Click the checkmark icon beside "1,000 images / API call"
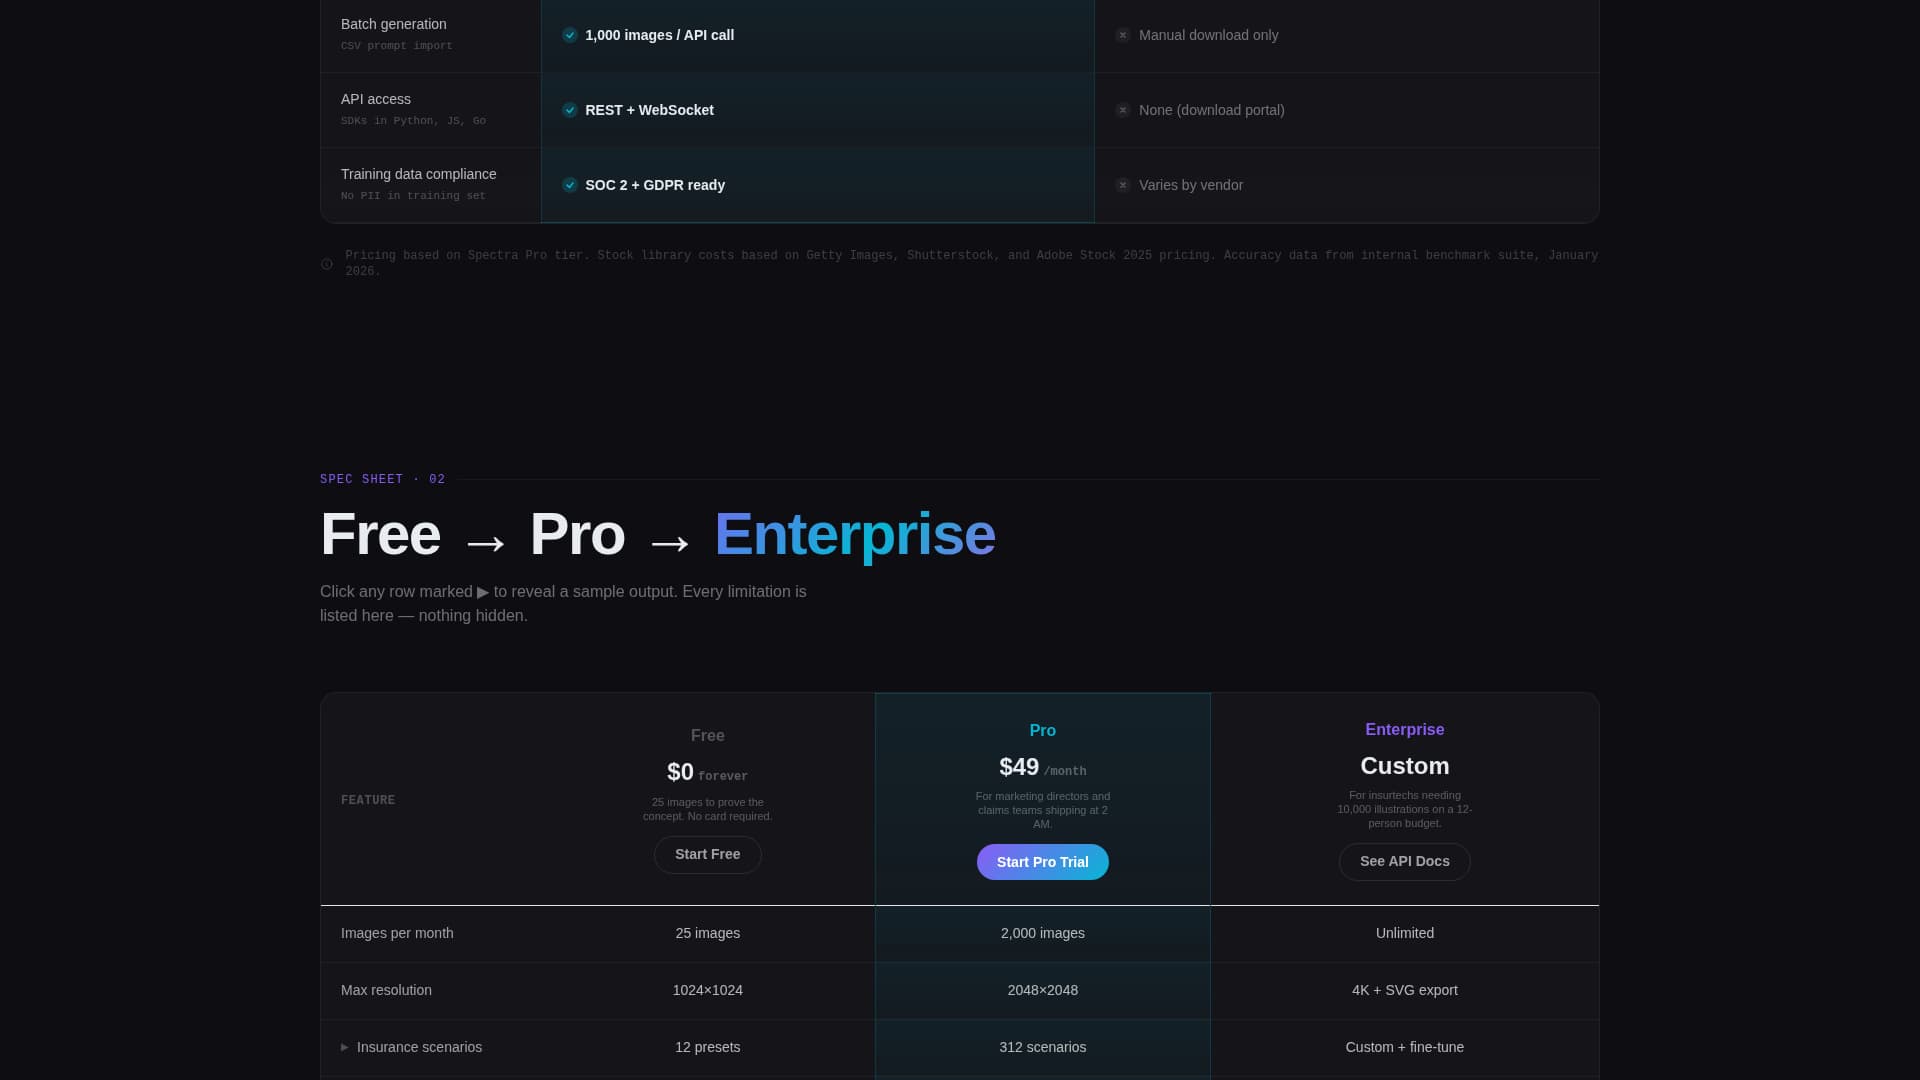 tap(570, 35)
